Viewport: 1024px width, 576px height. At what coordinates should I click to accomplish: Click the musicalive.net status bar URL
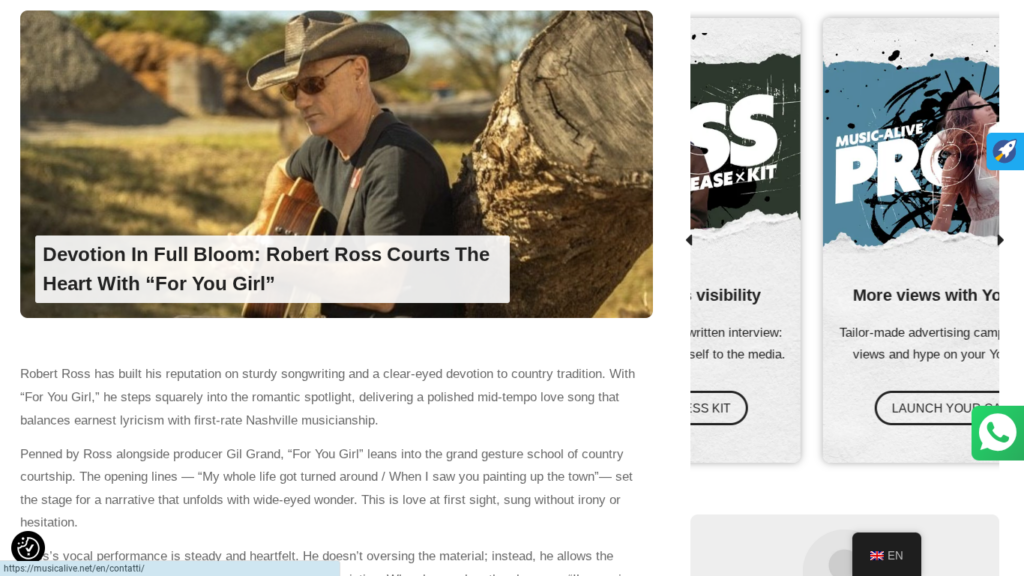74,568
